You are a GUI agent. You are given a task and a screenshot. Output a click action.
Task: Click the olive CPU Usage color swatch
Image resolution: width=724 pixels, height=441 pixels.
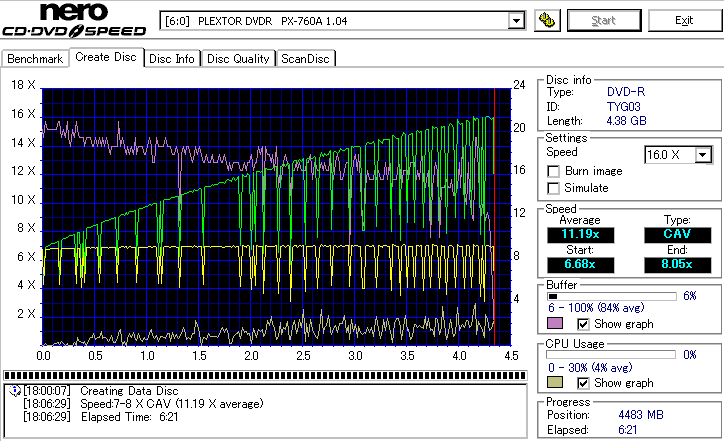[555, 383]
